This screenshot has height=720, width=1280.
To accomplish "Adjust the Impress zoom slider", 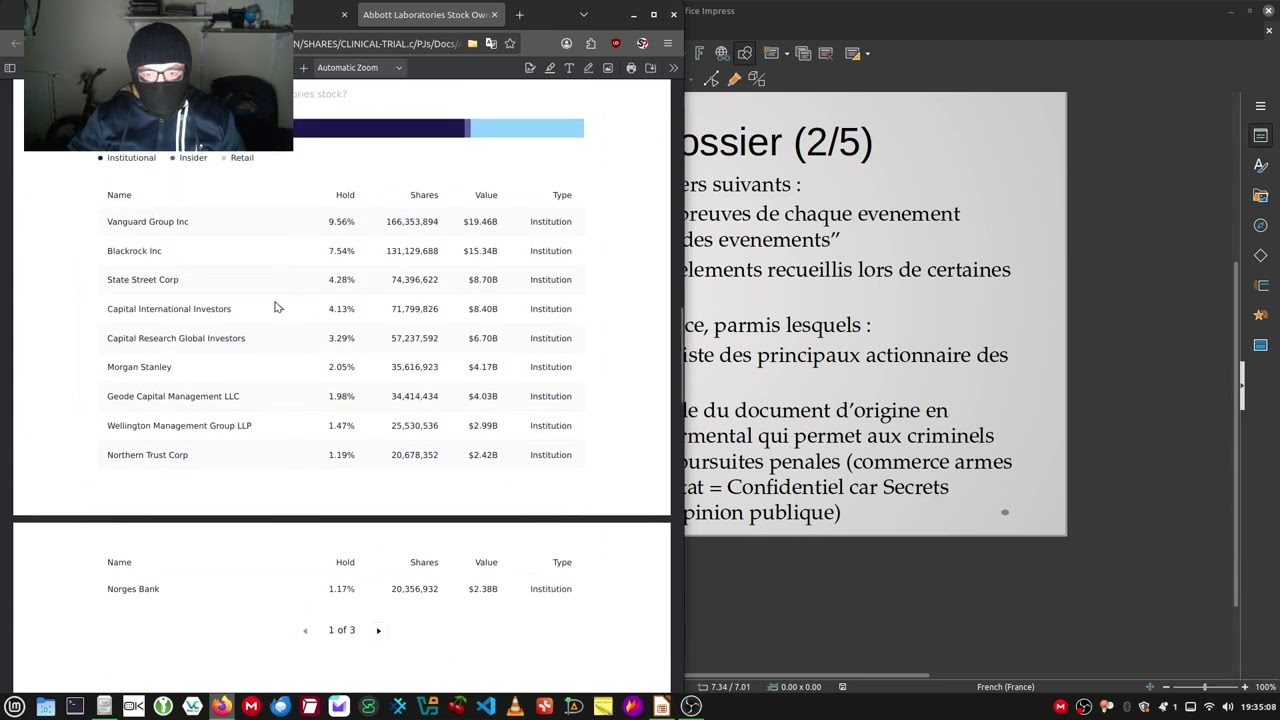I will pos(1205,687).
